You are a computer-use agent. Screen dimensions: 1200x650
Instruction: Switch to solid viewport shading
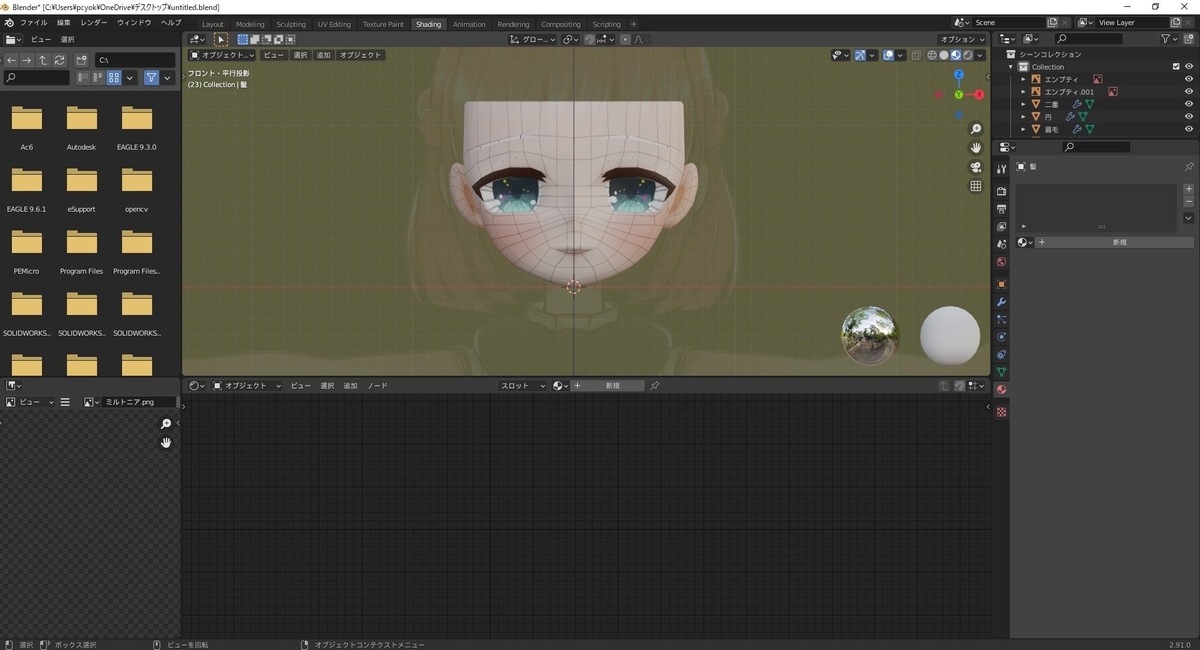(943, 55)
